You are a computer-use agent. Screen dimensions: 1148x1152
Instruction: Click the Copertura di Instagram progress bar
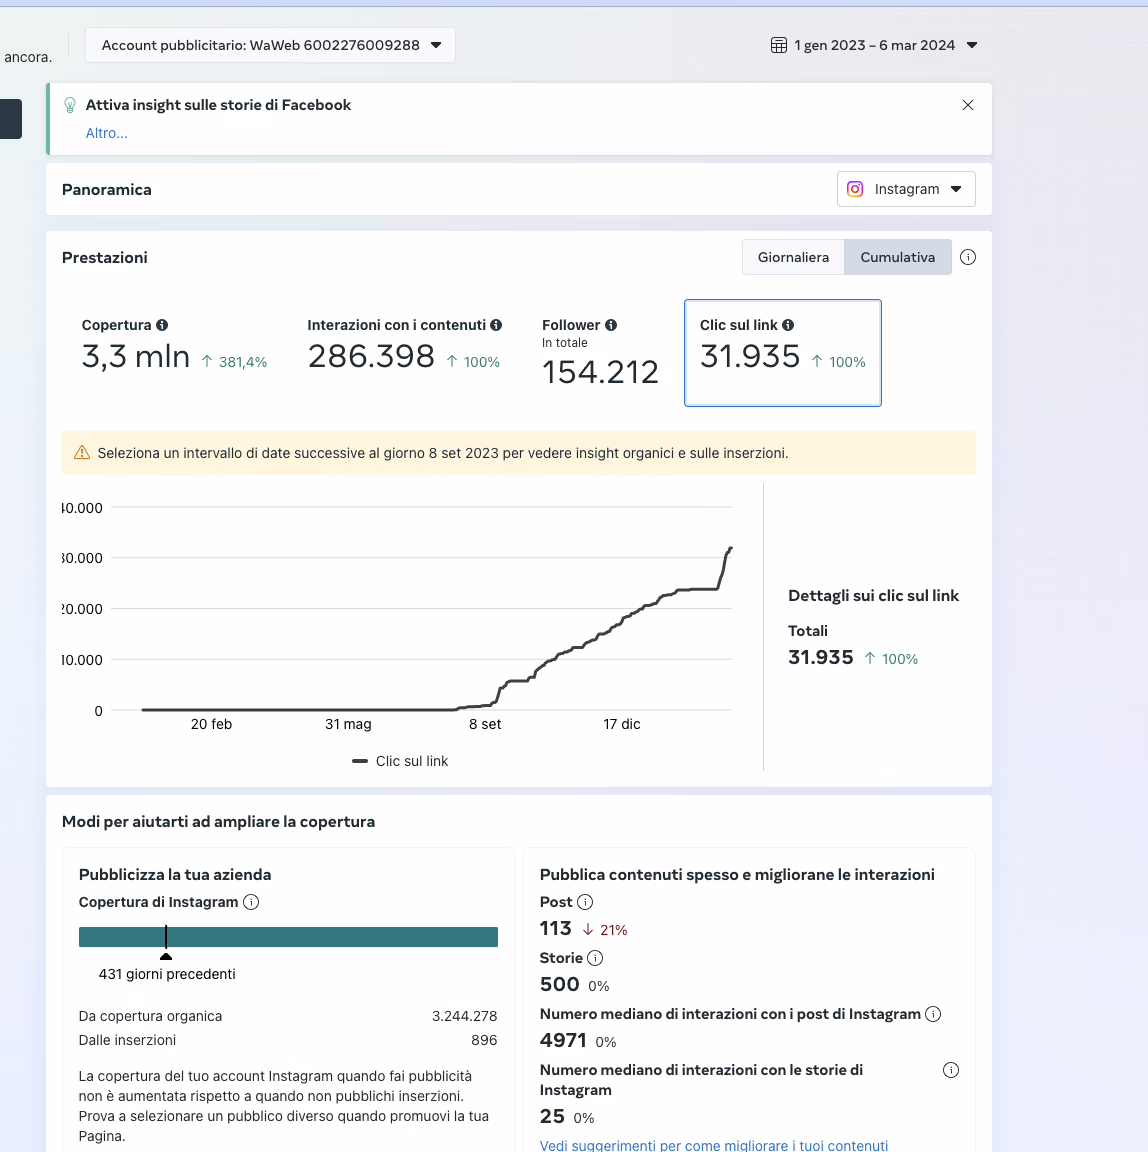click(x=288, y=937)
